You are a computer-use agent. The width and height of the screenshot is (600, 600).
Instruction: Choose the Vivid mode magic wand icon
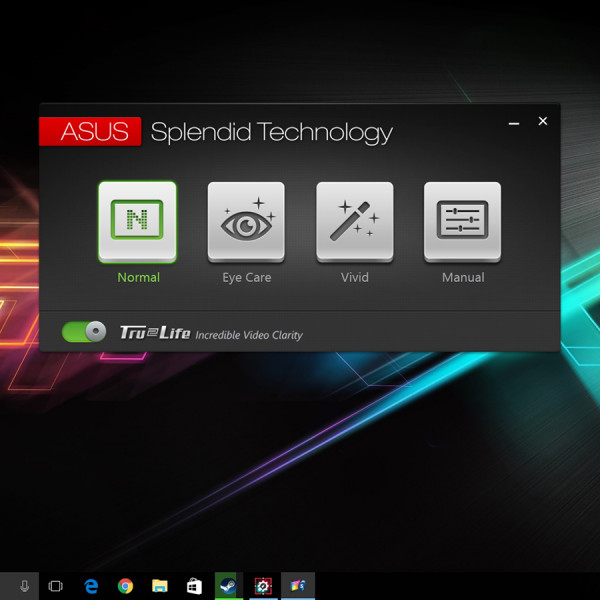click(x=355, y=221)
